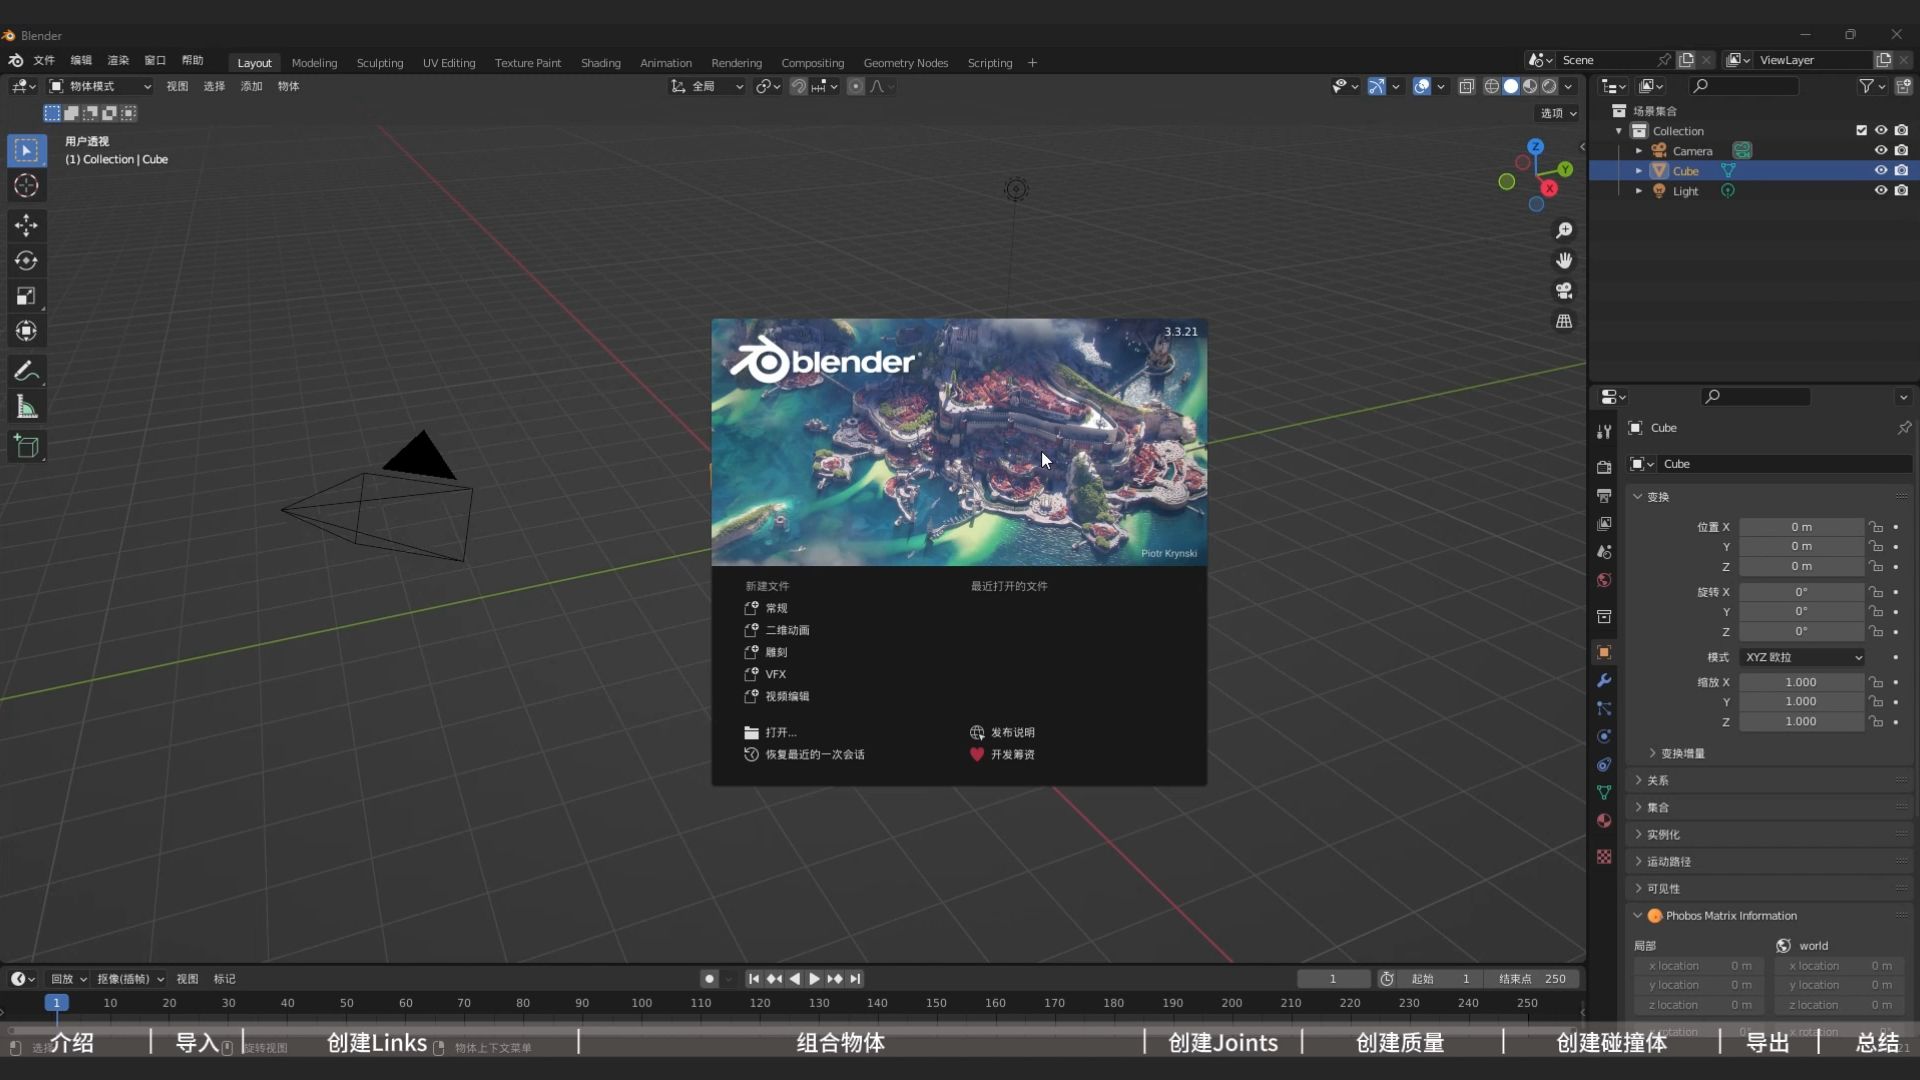Click General new file in splash
This screenshot has width=1920, height=1080.
point(776,608)
